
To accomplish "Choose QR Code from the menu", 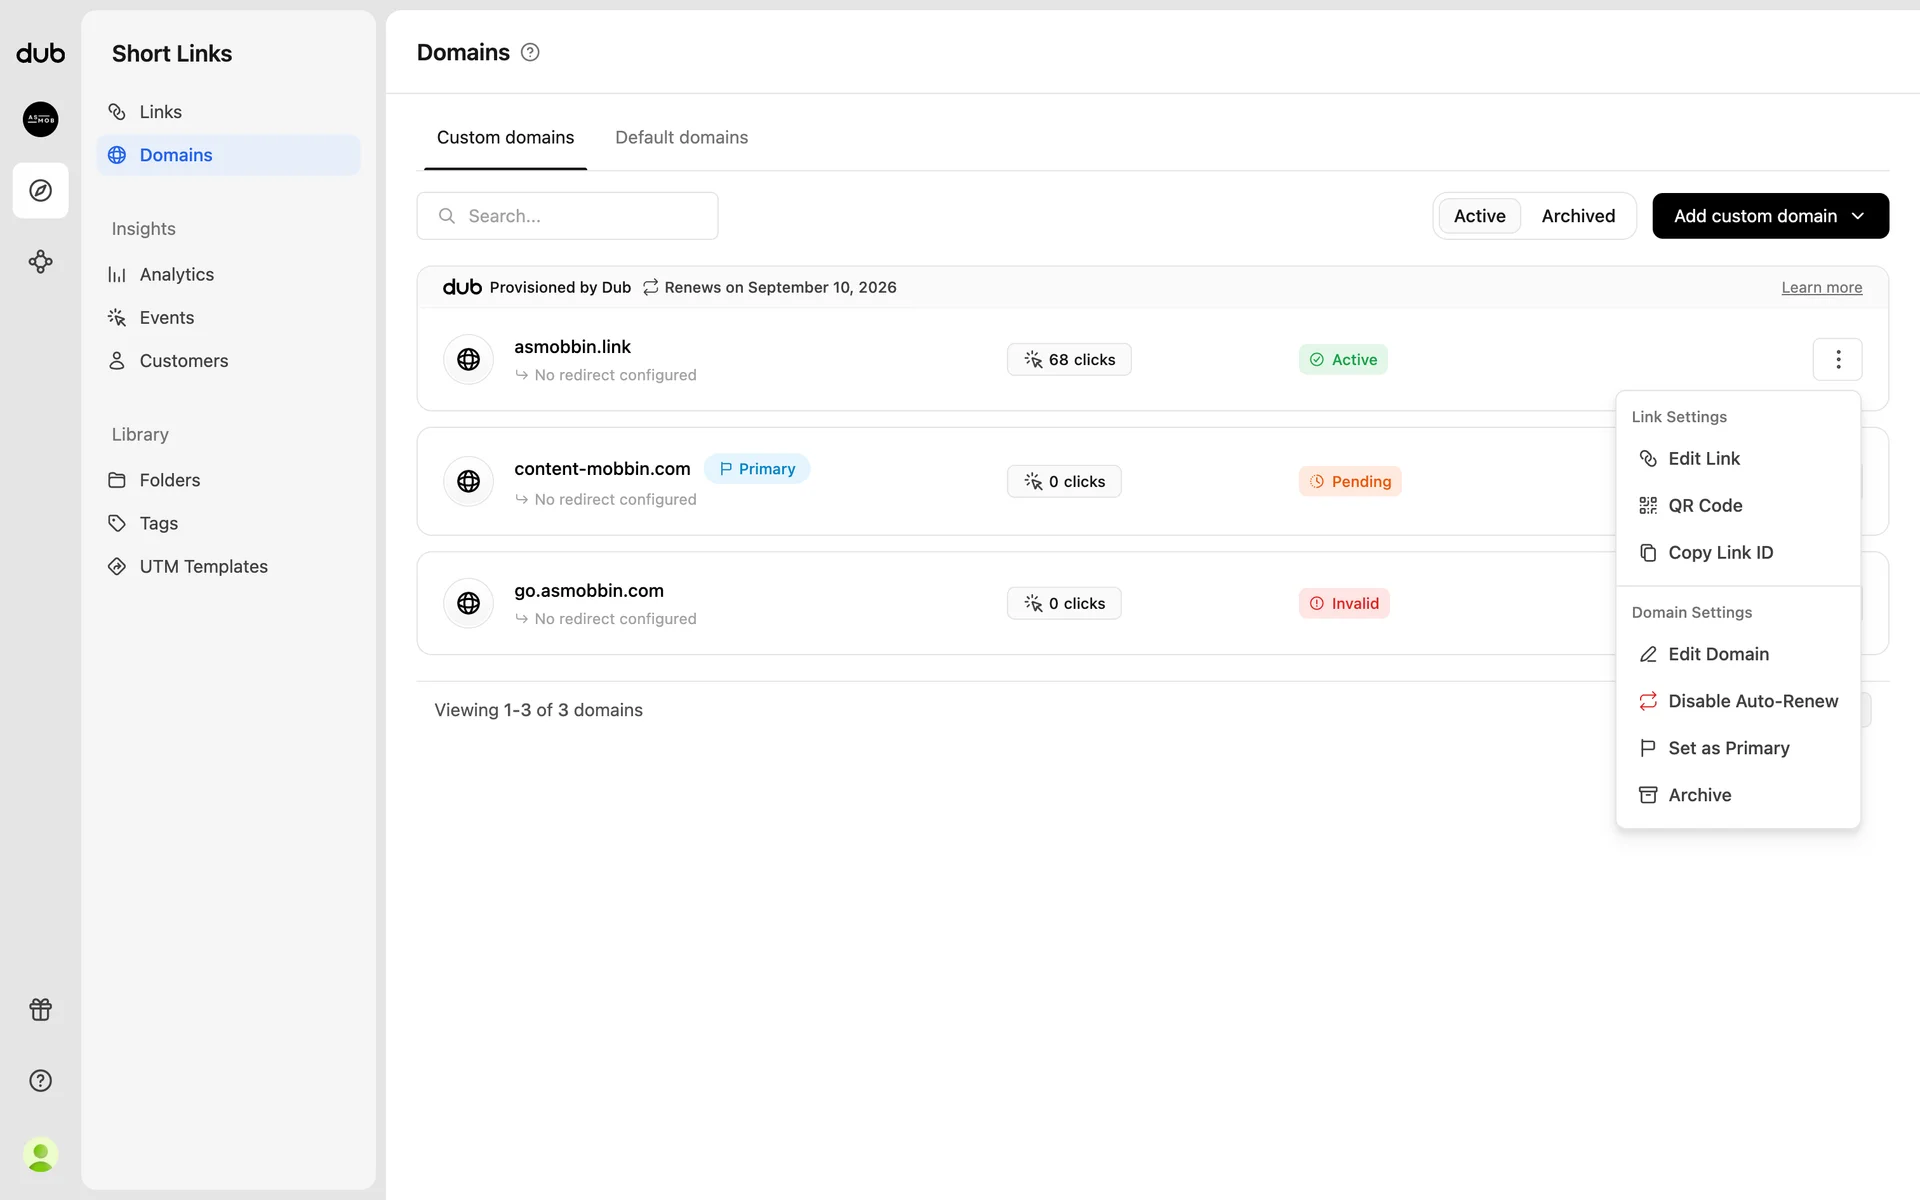I will tap(1704, 506).
